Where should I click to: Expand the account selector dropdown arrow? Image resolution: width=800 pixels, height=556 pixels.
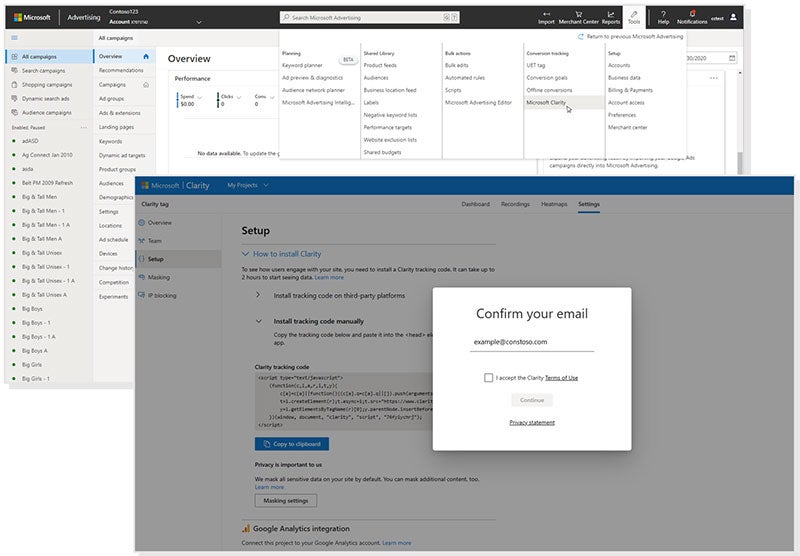[x=199, y=22]
